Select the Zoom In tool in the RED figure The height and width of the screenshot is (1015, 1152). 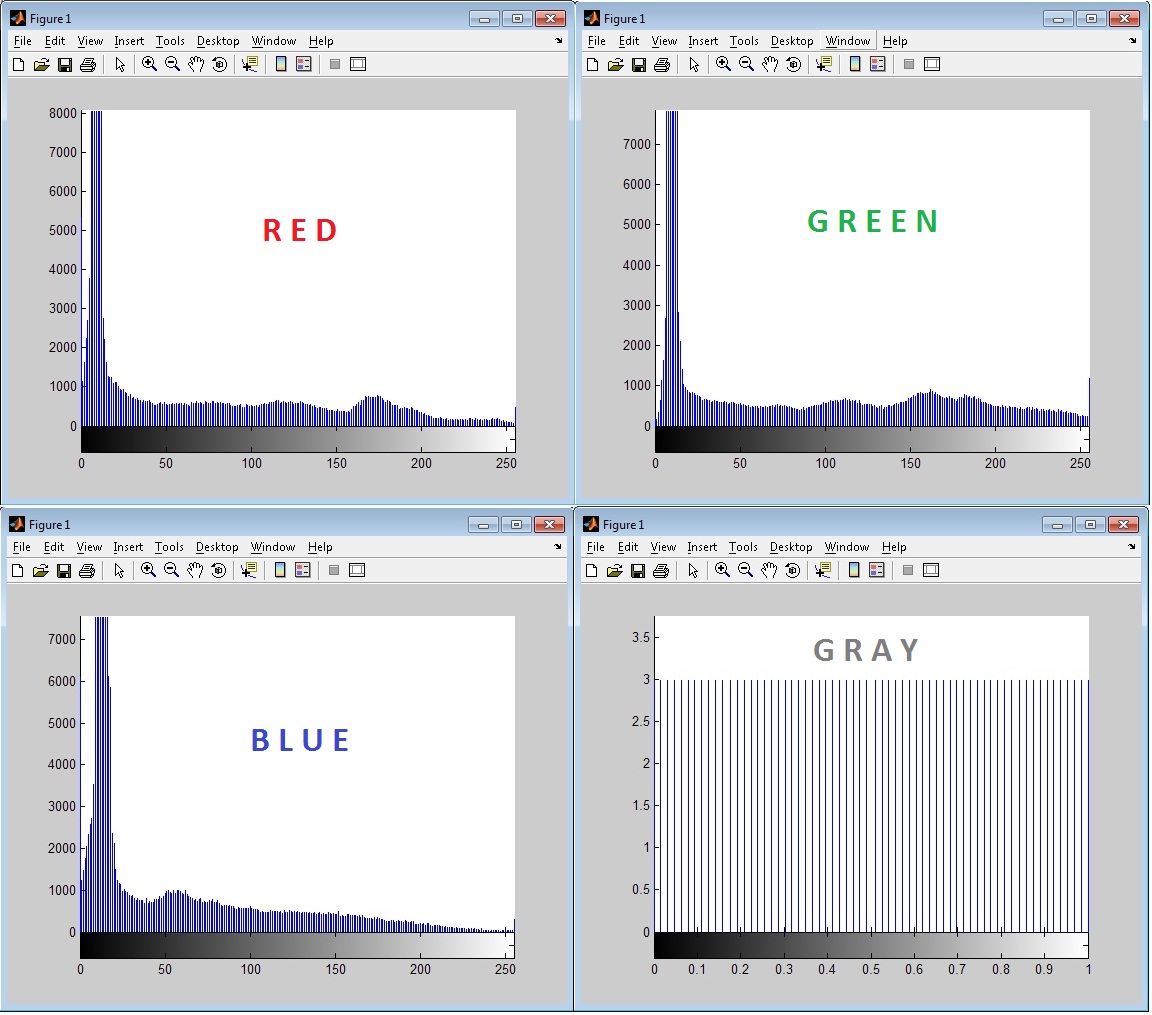(148, 64)
